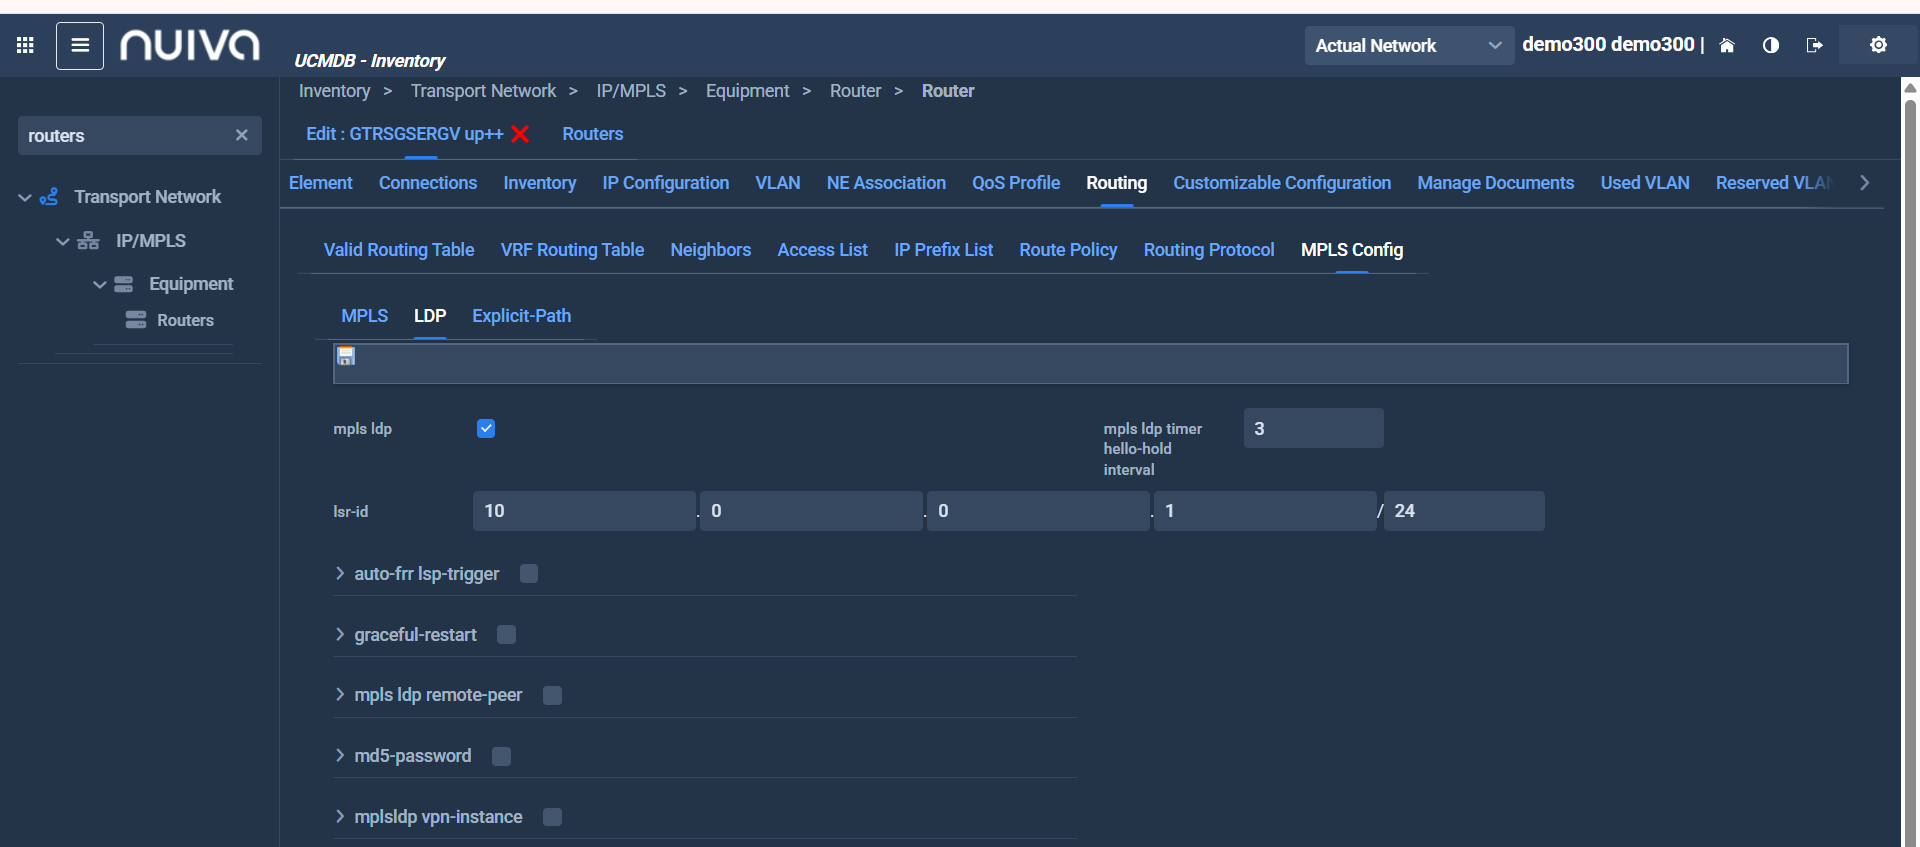Enable the graceful-restart checkbox
Viewport: 1920px width, 847px height.
506,635
